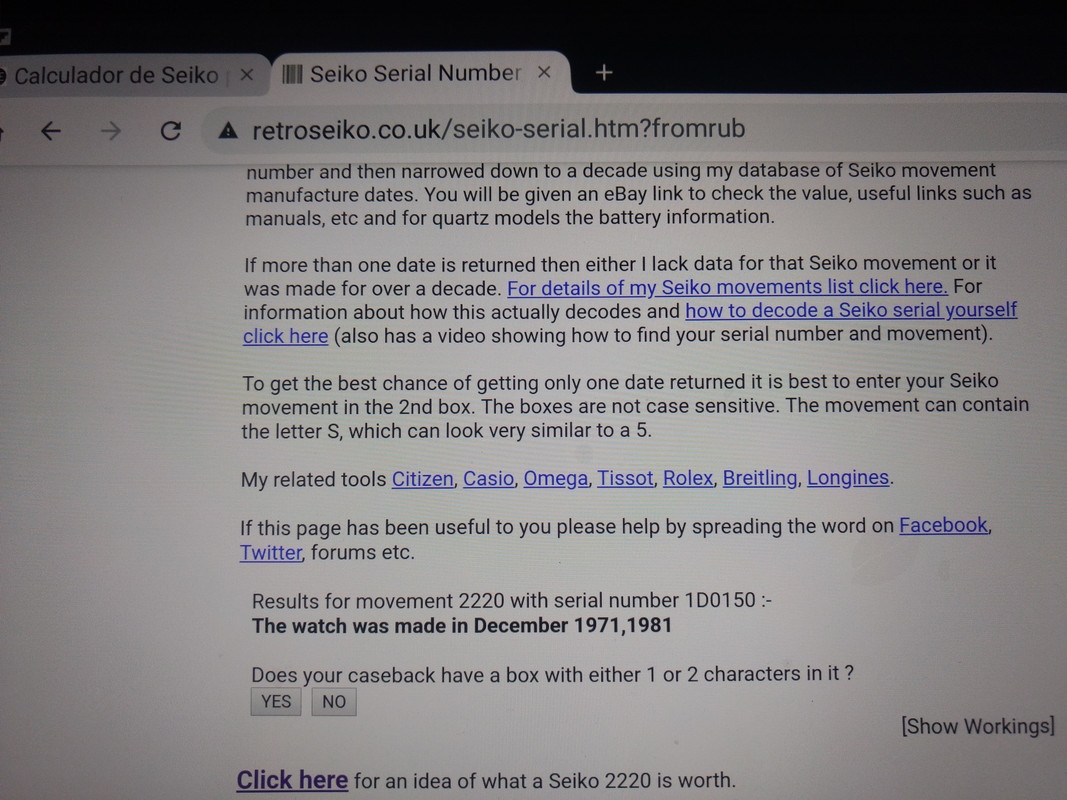This screenshot has height=800, width=1067.
Task: Follow the Facebook share link
Action: click(x=943, y=525)
